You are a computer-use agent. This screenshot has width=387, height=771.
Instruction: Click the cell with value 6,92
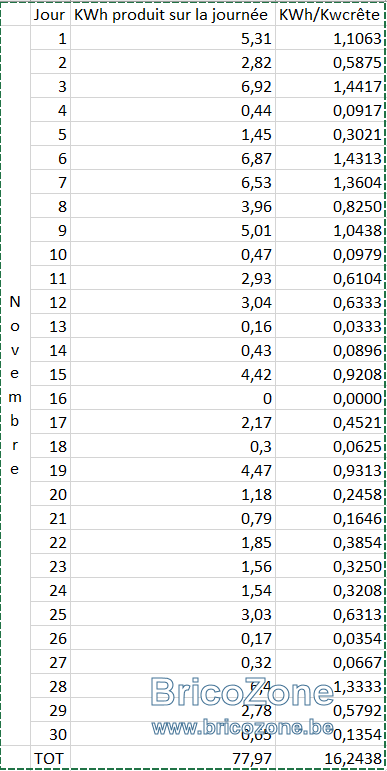click(172, 87)
